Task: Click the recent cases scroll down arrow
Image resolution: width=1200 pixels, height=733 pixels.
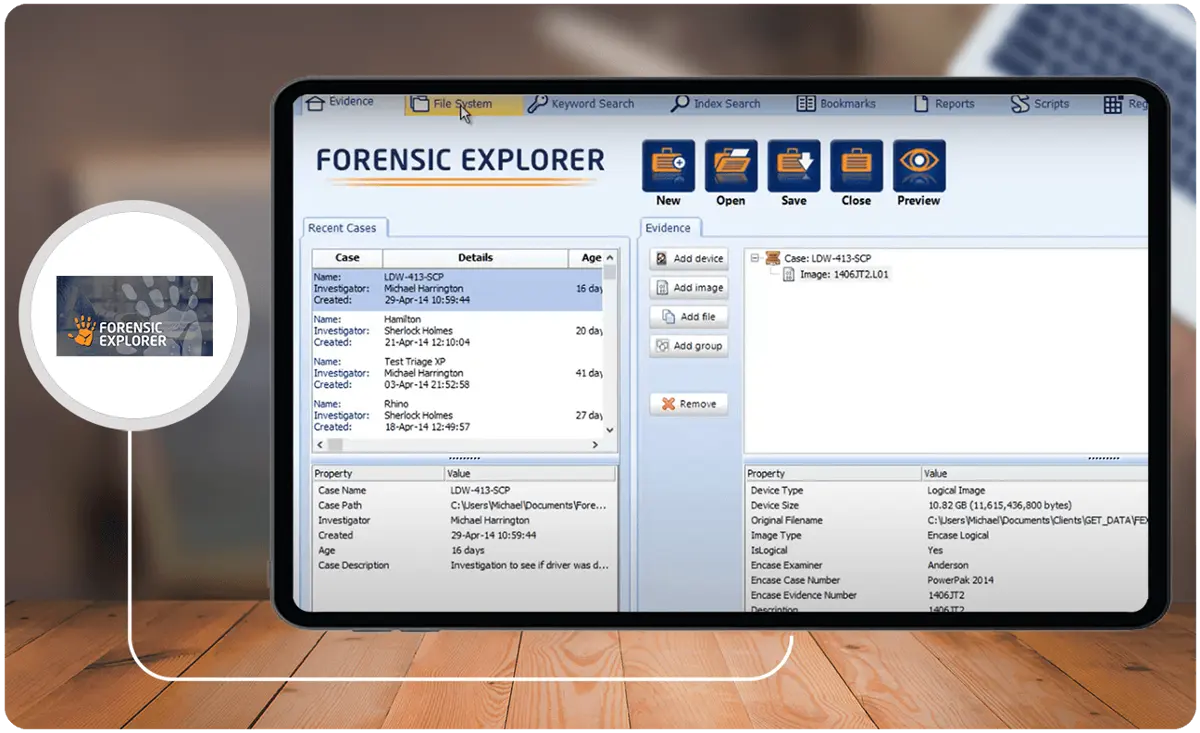Action: [x=611, y=429]
